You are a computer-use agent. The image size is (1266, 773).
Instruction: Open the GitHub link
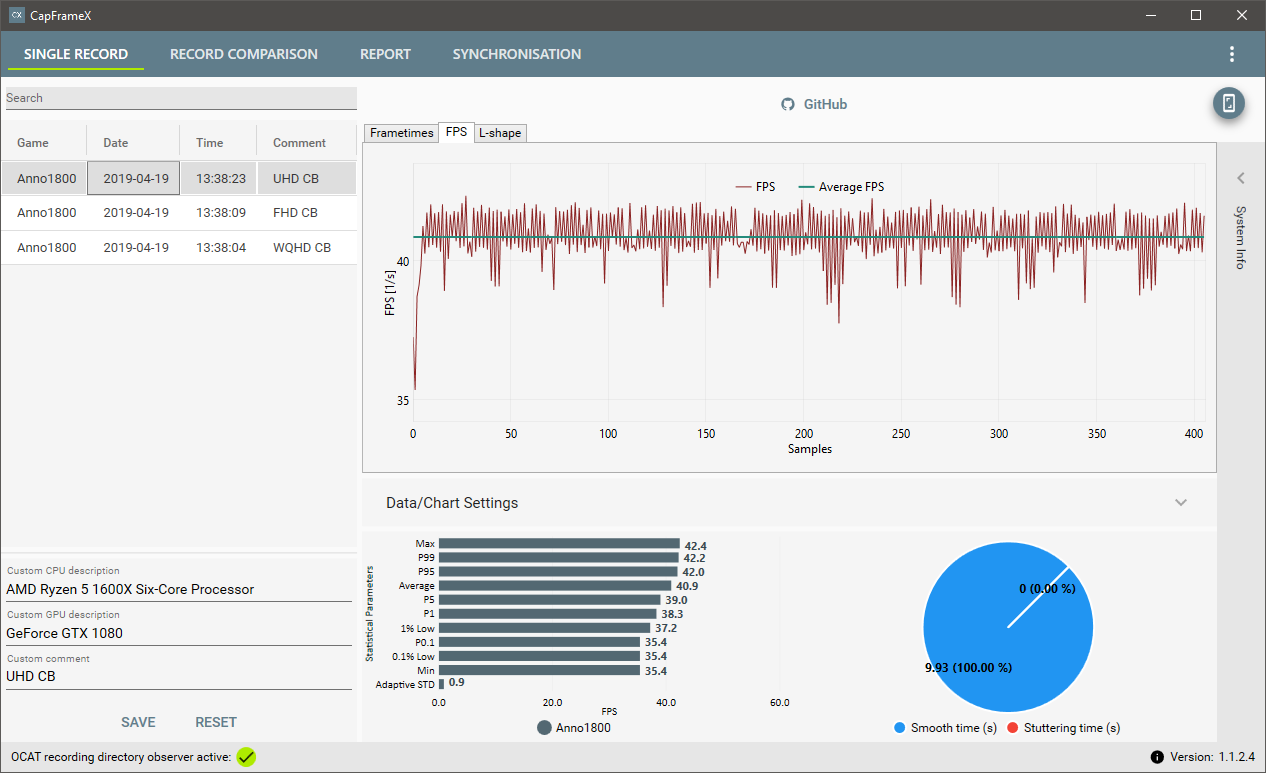click(826, 104)
